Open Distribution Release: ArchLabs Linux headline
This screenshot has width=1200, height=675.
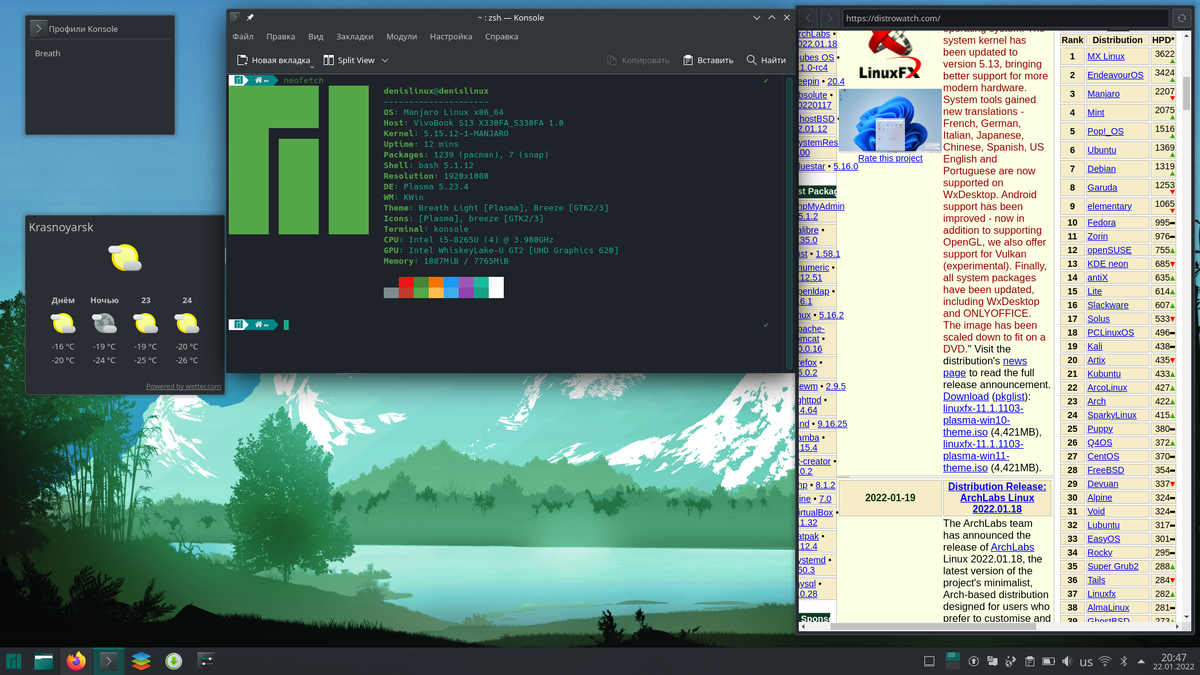point(997,498)
